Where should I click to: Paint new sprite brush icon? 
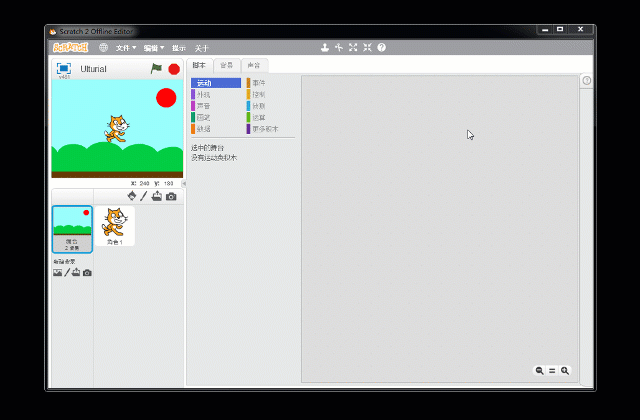click(x=144, y=196)
